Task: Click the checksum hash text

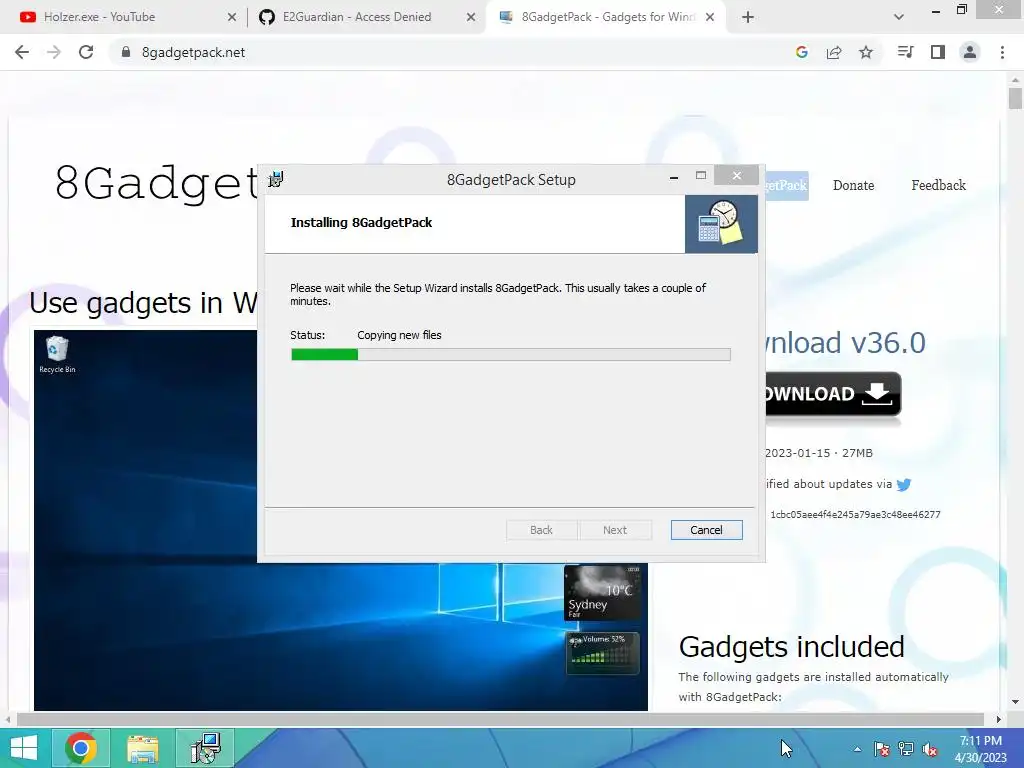Action: (856, 515)
